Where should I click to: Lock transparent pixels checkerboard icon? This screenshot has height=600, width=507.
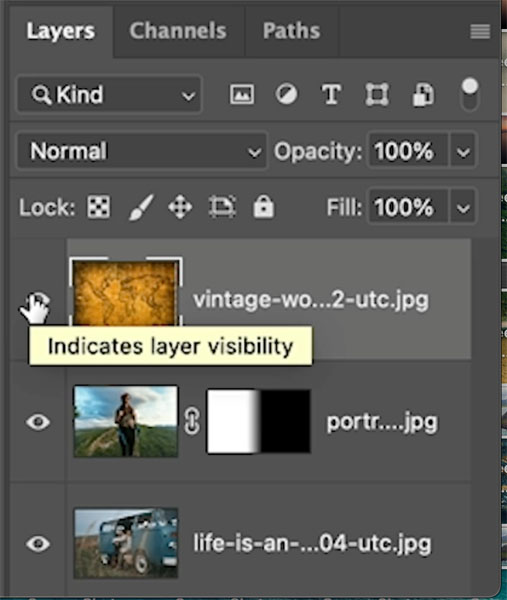pos(98,207)
